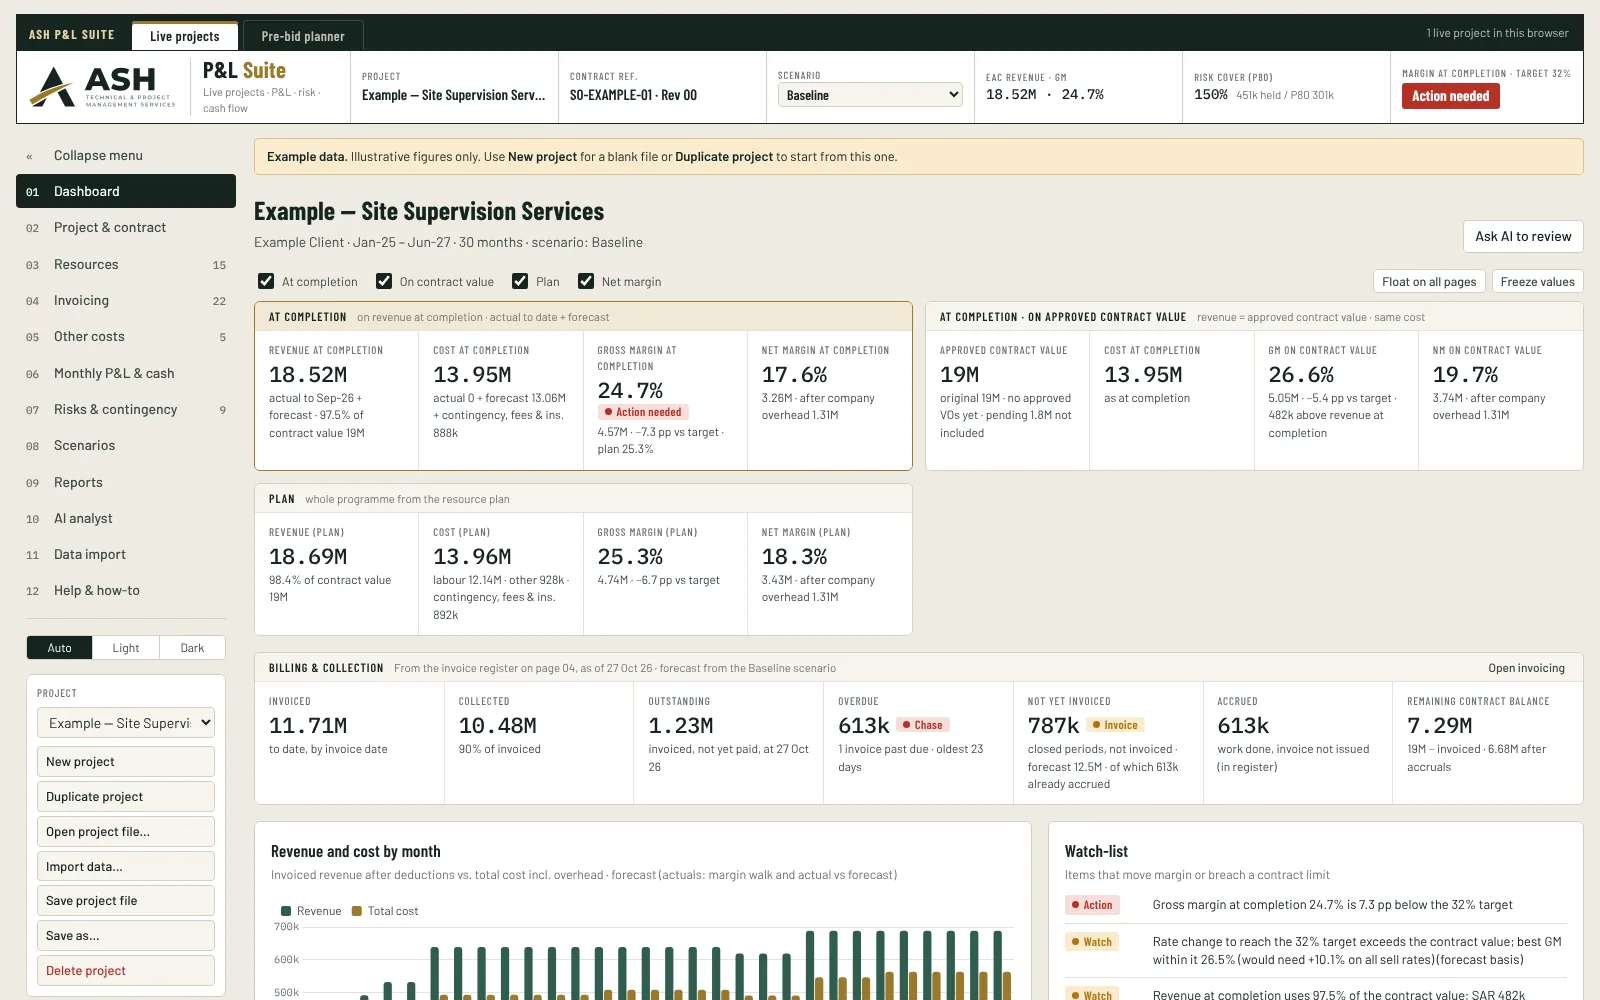Open Help & how-to
This screenshot has width=1600, height=1000.
(x=126, y=591)
